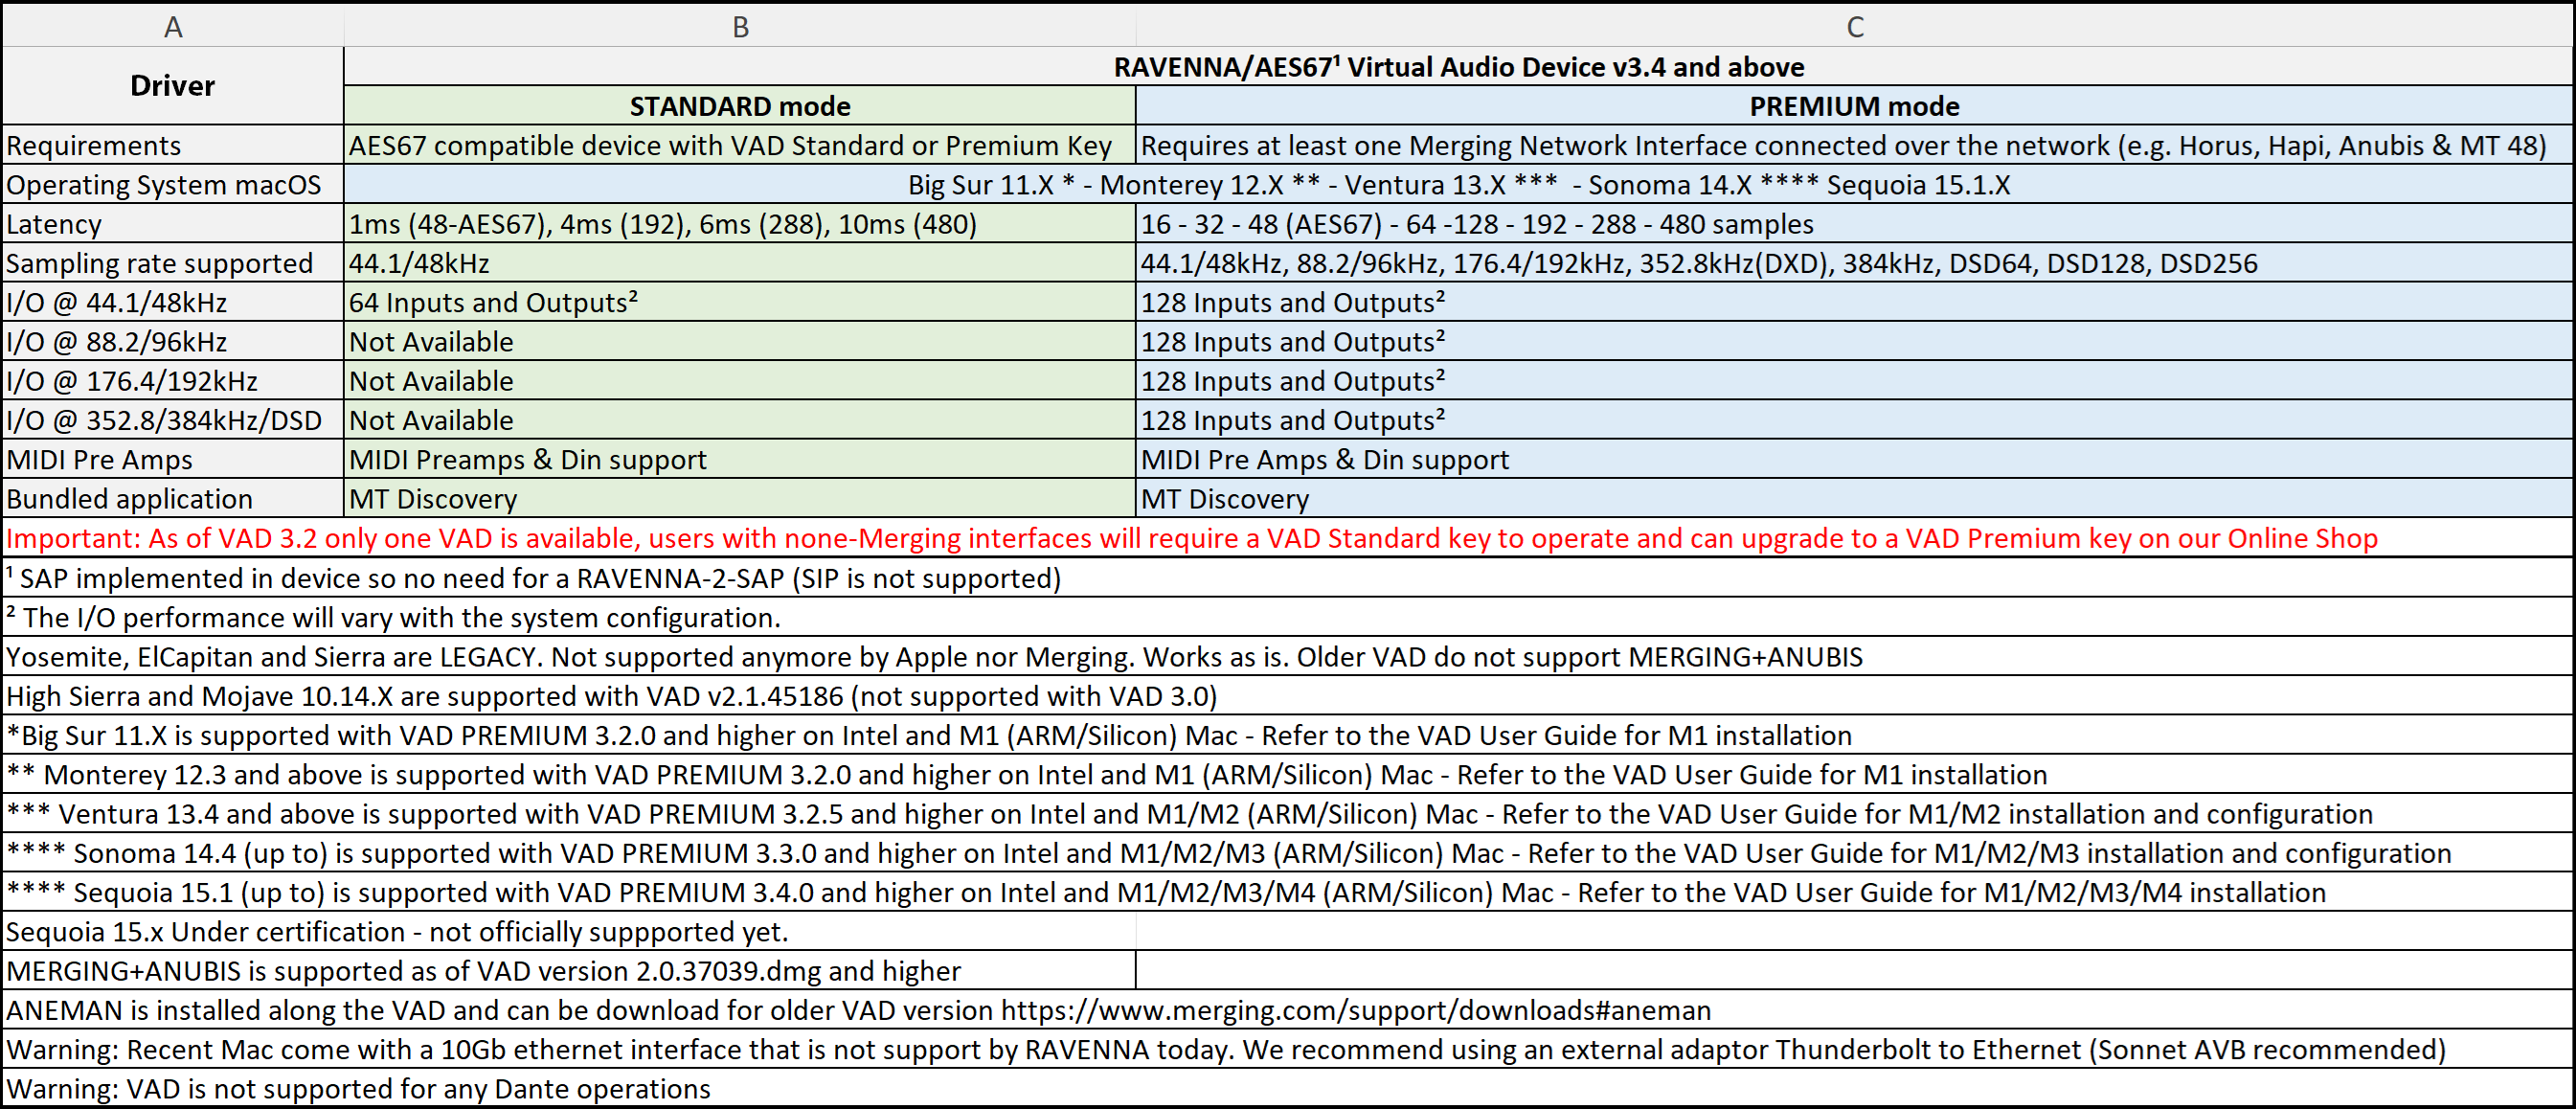This screenshot has width=2576, height=1109.
Task: Select the STANDARD mode header cell
Action: [740, 106]
